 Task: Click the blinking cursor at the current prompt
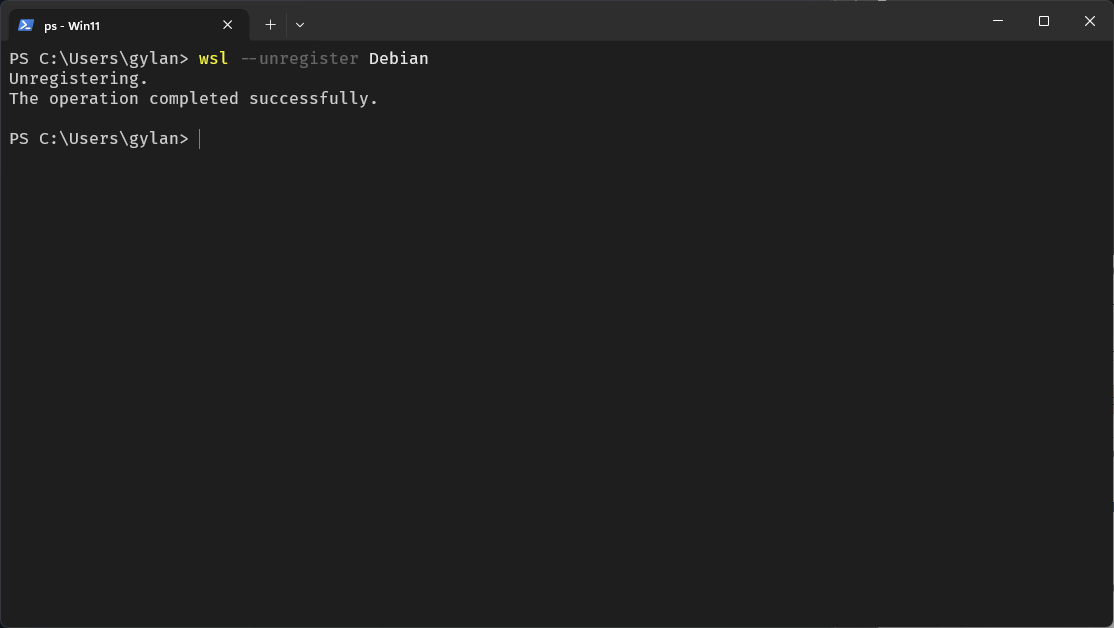click(200, 139)
